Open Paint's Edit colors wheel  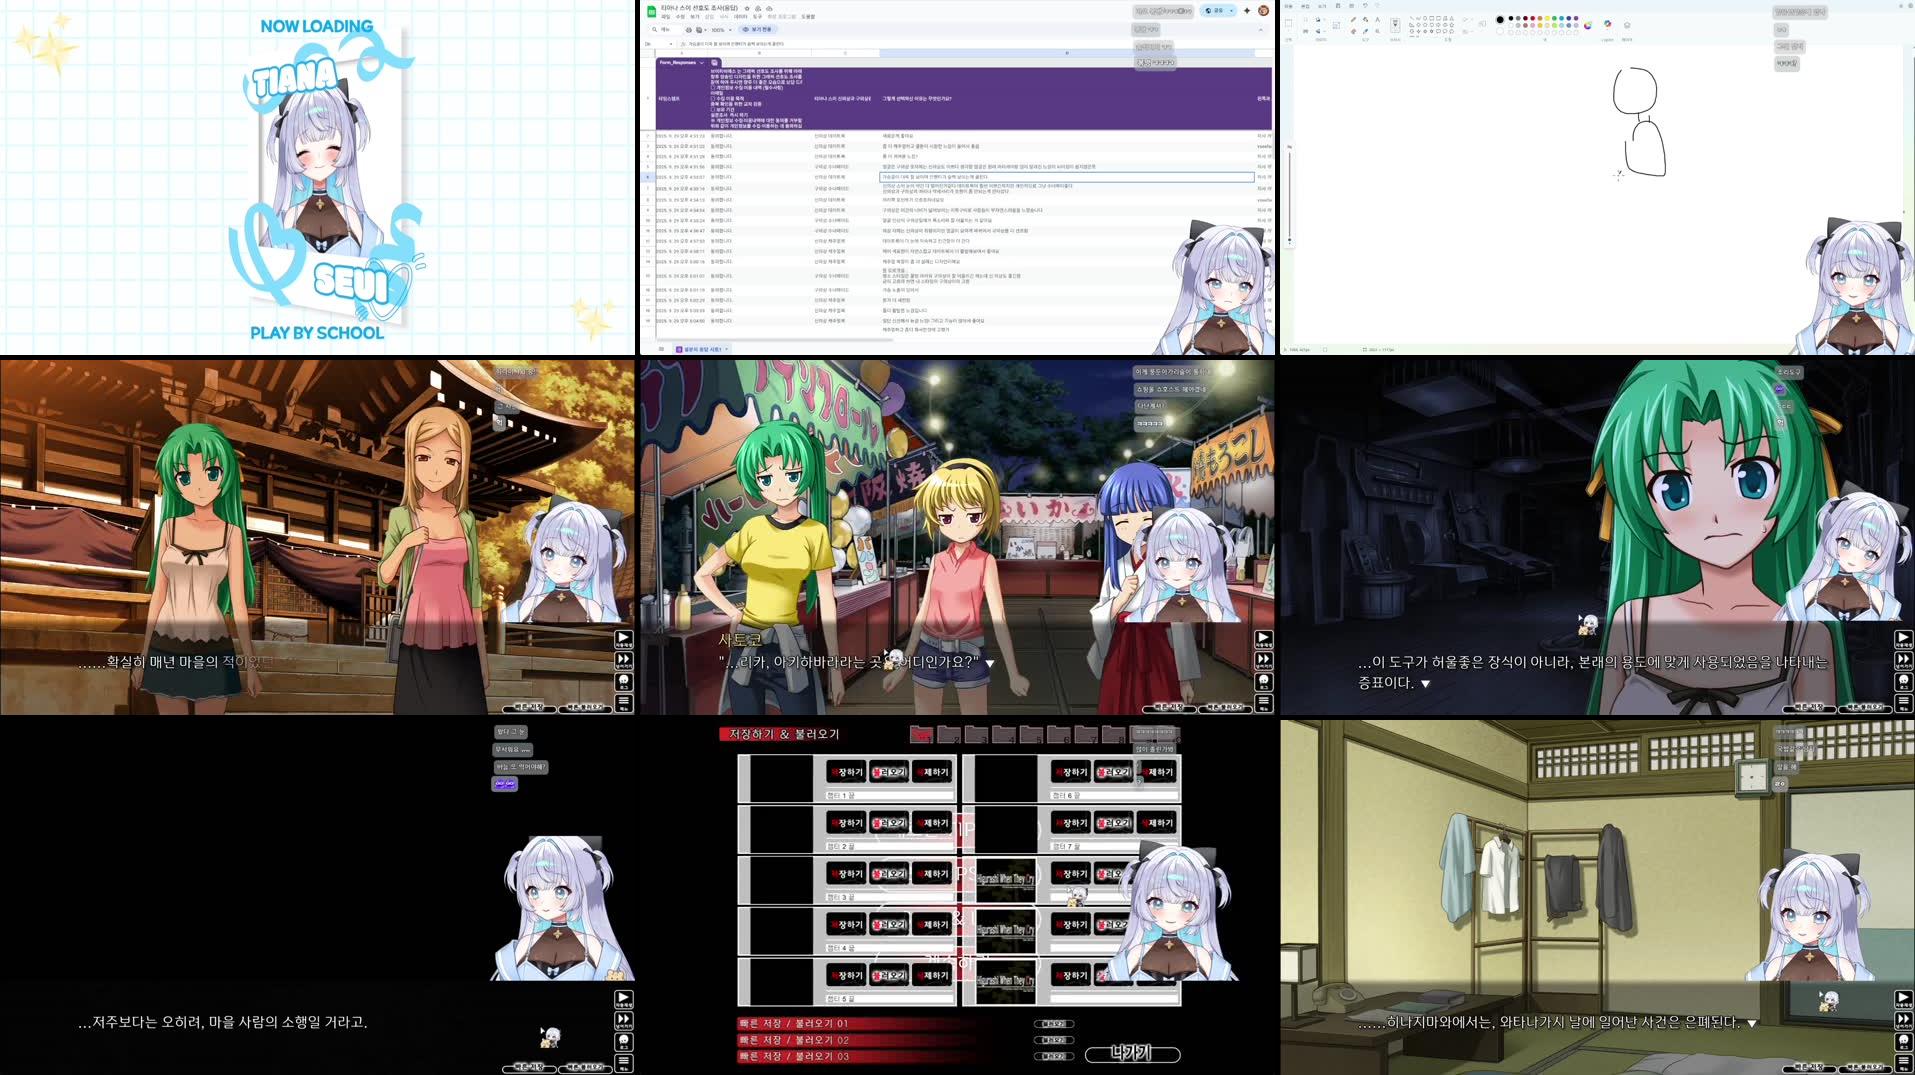1588,24
